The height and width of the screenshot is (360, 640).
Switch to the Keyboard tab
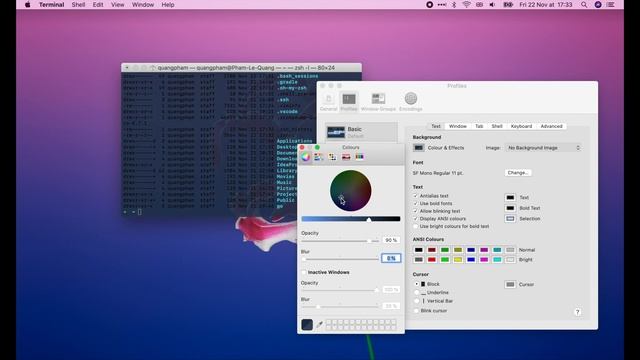pos(521,127)
